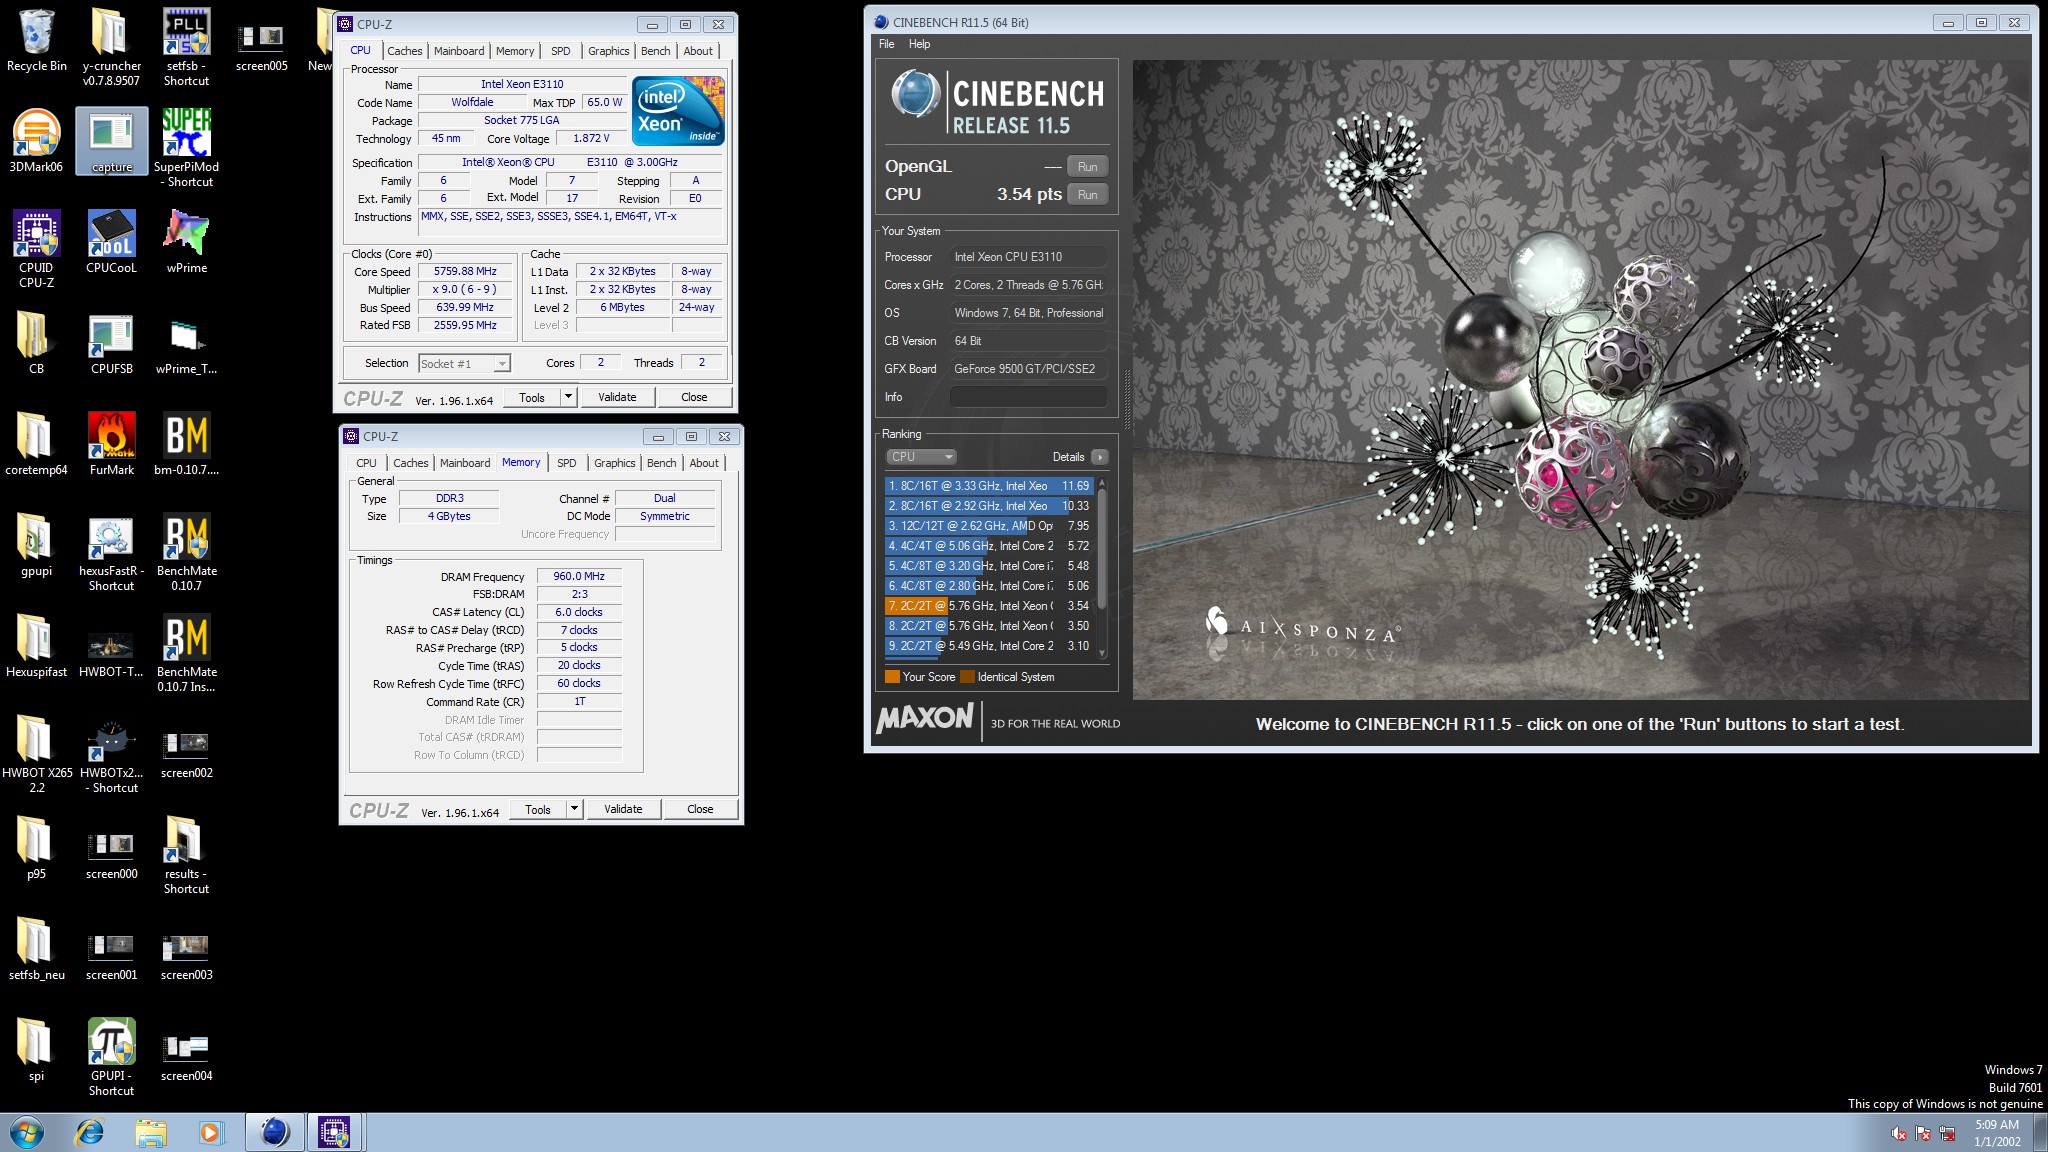Viewport: 2048px width, 1152px height.
Task: Click Close in the top CPU-Z window
Action: (x=694, y=397)
